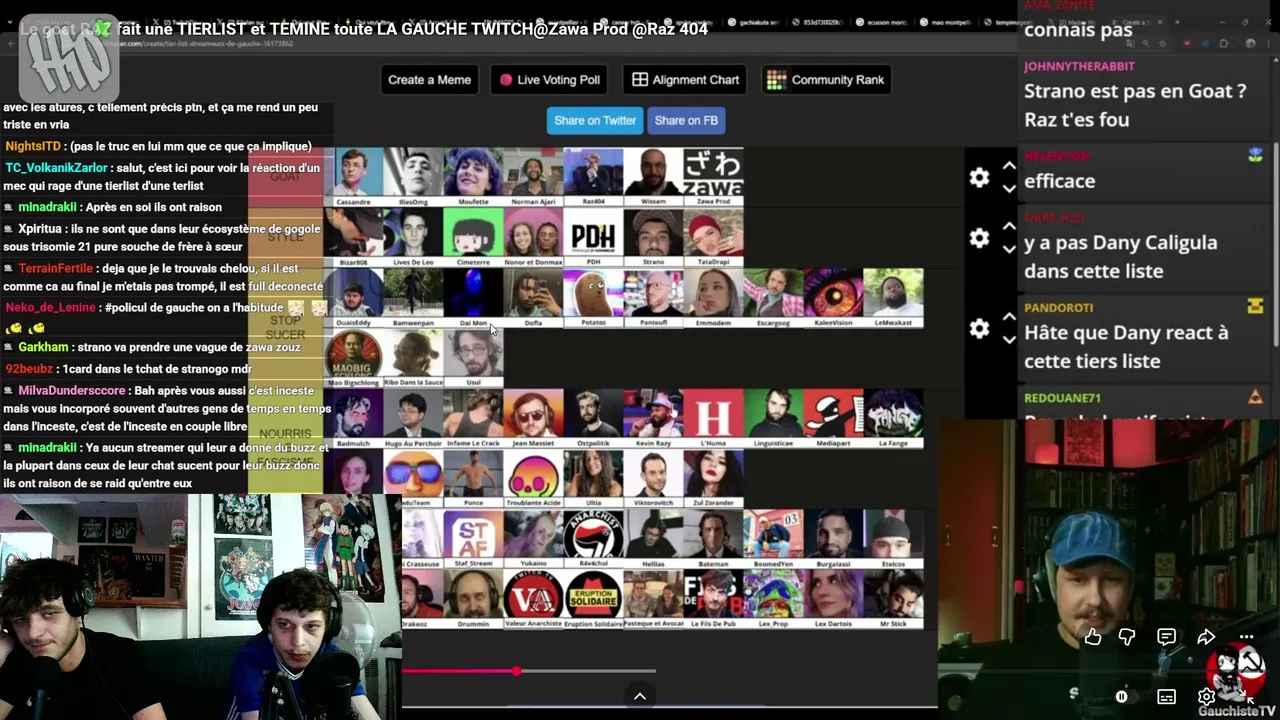
Task: Open the Community Rank view
Action: (x=826, y=80)
